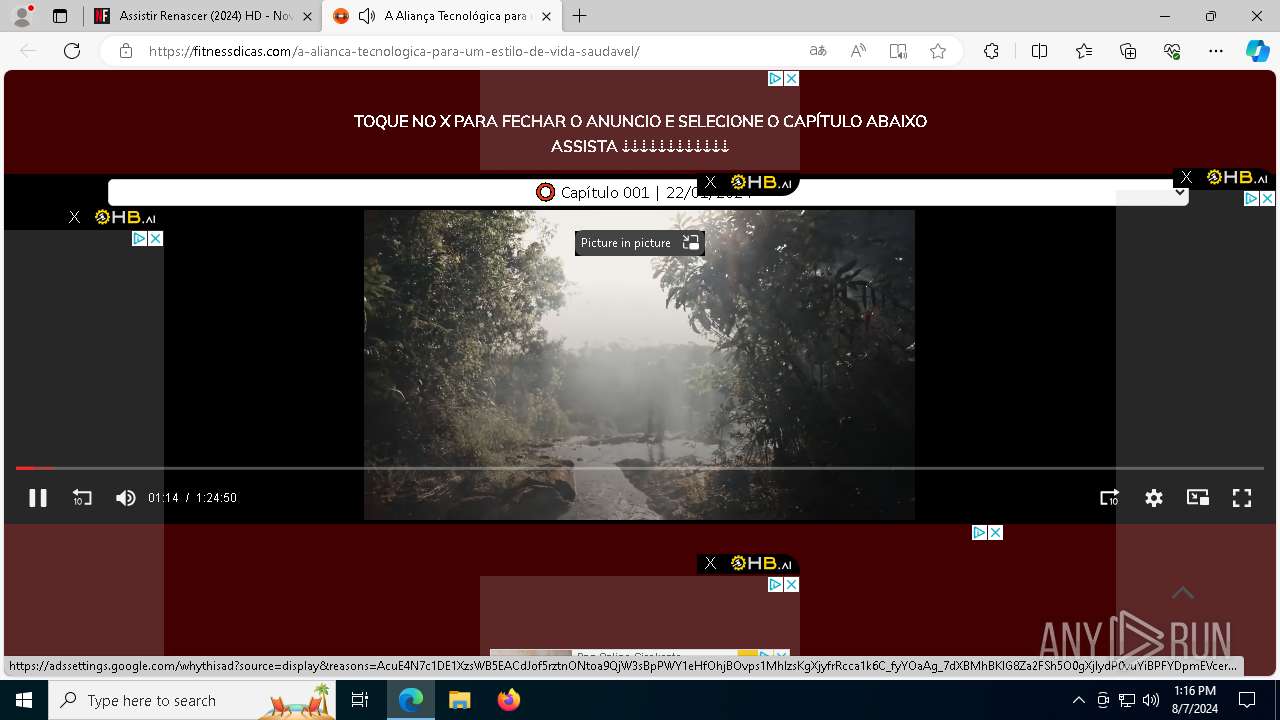Screen dimensions: 1280x720
Task: Pause the video playback
Action: 38,498
